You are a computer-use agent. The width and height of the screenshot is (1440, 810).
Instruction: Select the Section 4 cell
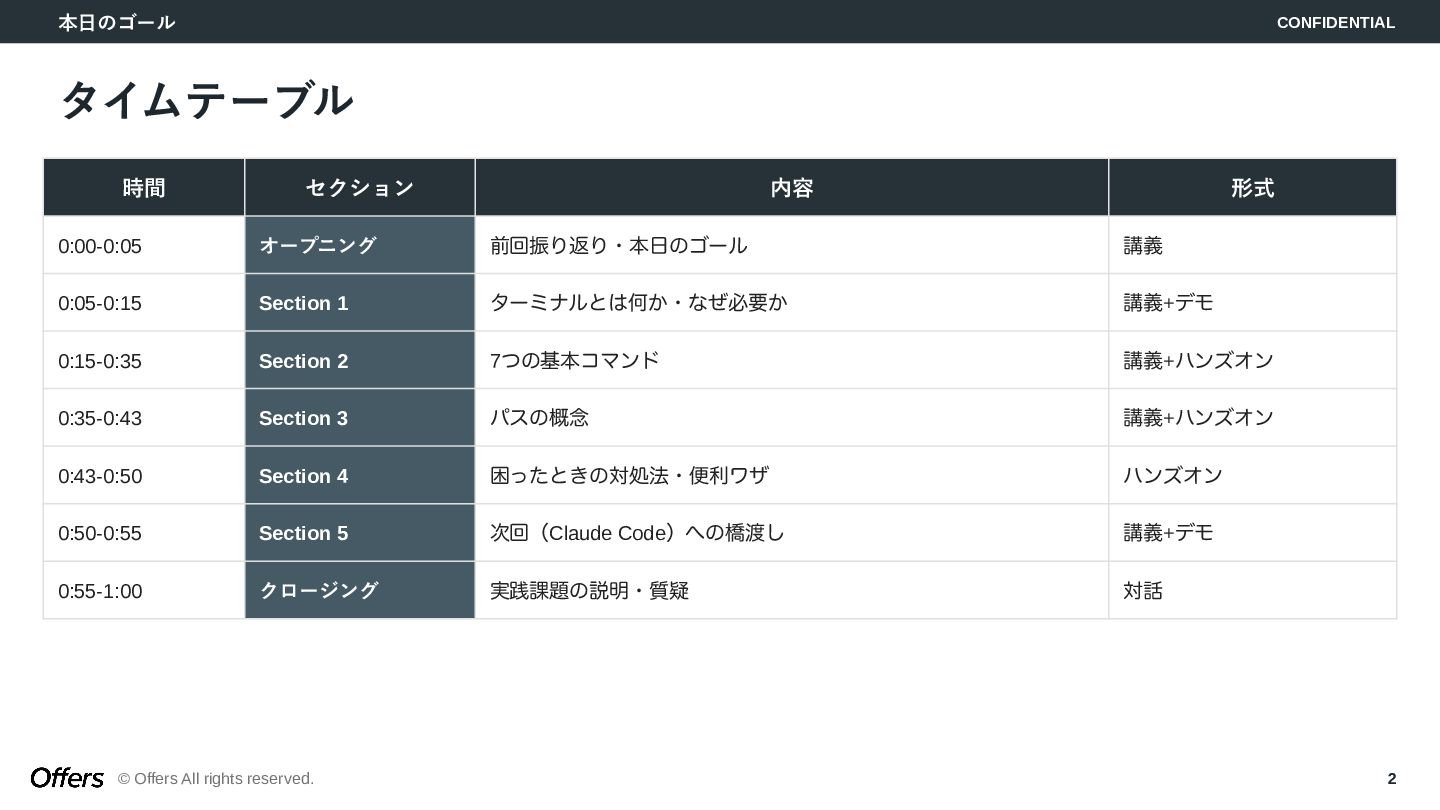pos(359,476)
